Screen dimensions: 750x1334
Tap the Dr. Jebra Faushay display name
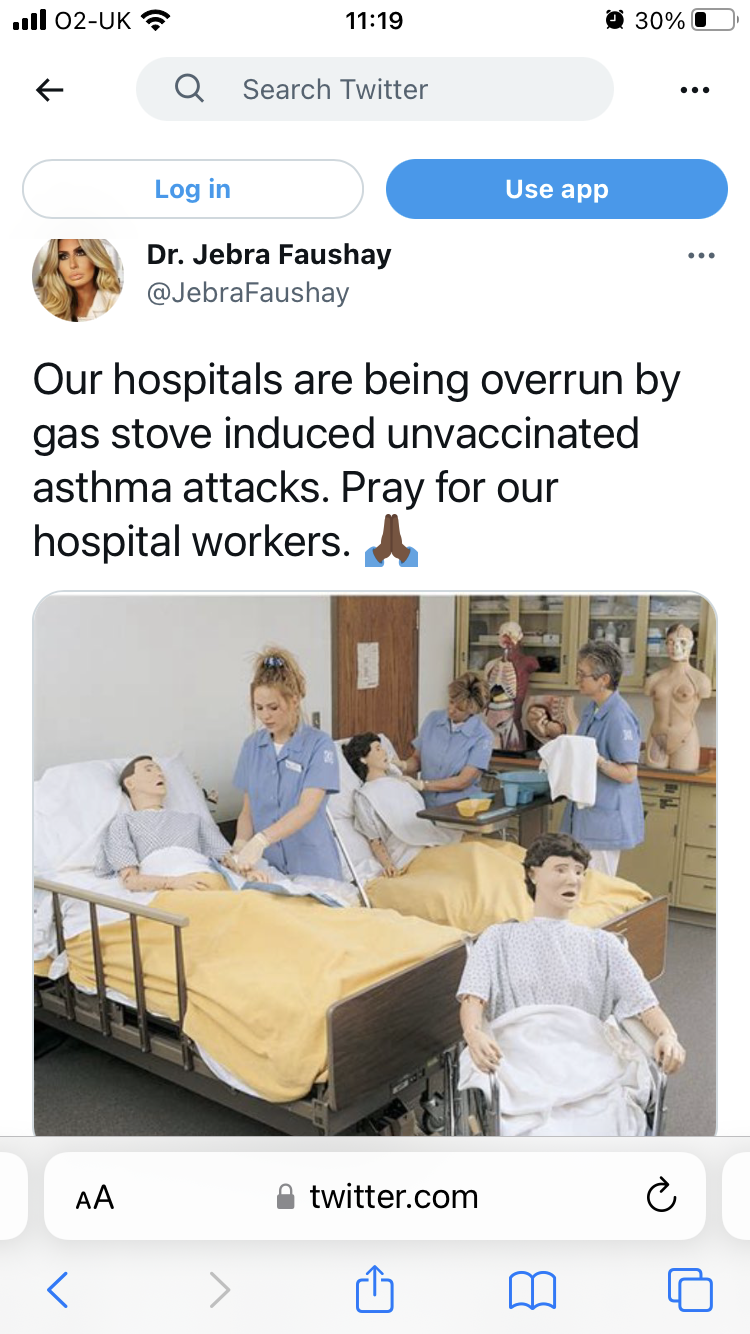click(269, 254)
